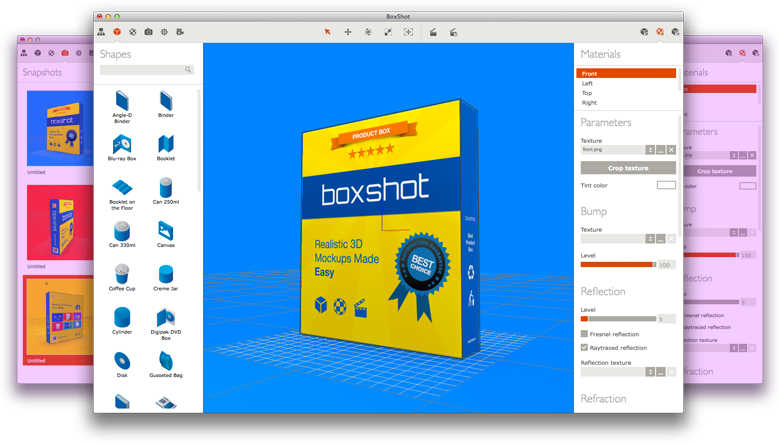Clear the front.png texture with X button
Screen dimensions: 780x445
point(671,150)
